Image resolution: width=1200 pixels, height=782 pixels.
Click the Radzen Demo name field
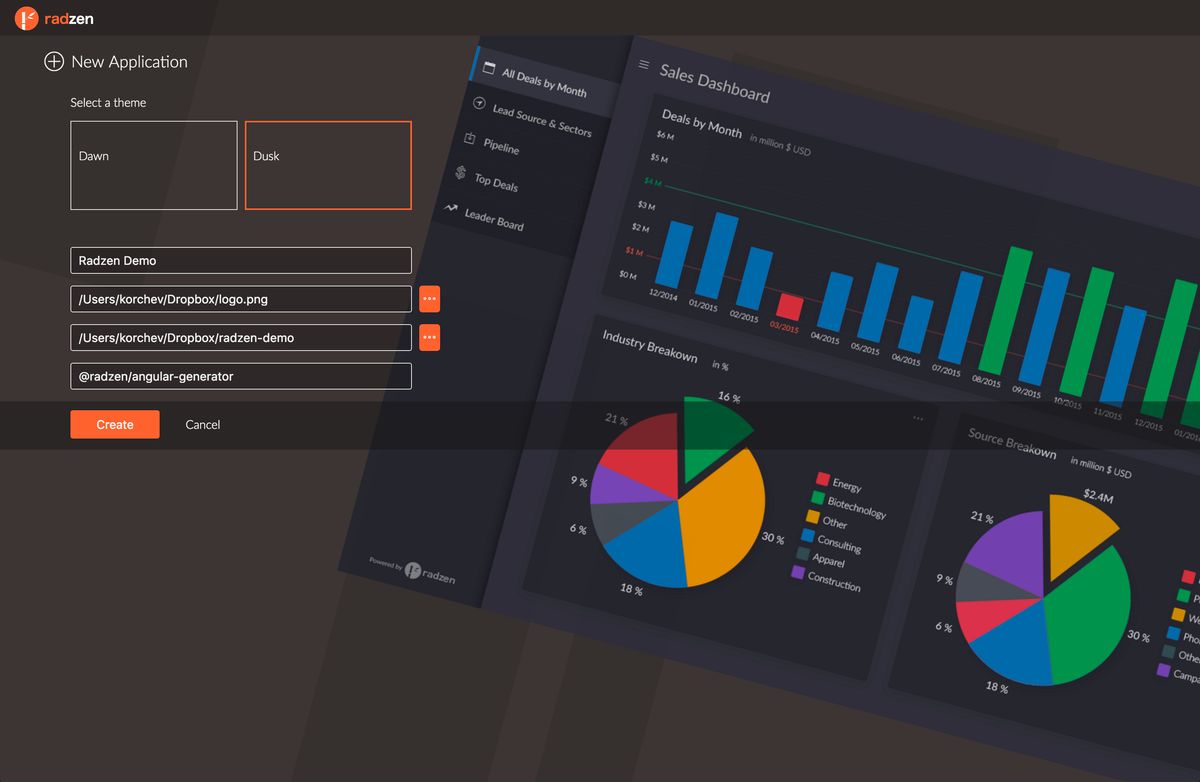(x=240, y=260)
